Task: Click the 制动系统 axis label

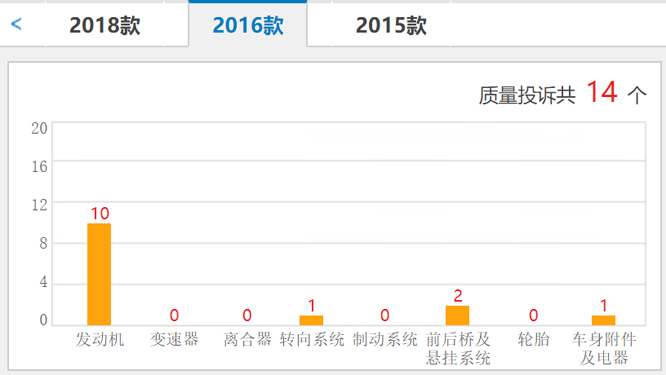Action: [x=385, y=339]
